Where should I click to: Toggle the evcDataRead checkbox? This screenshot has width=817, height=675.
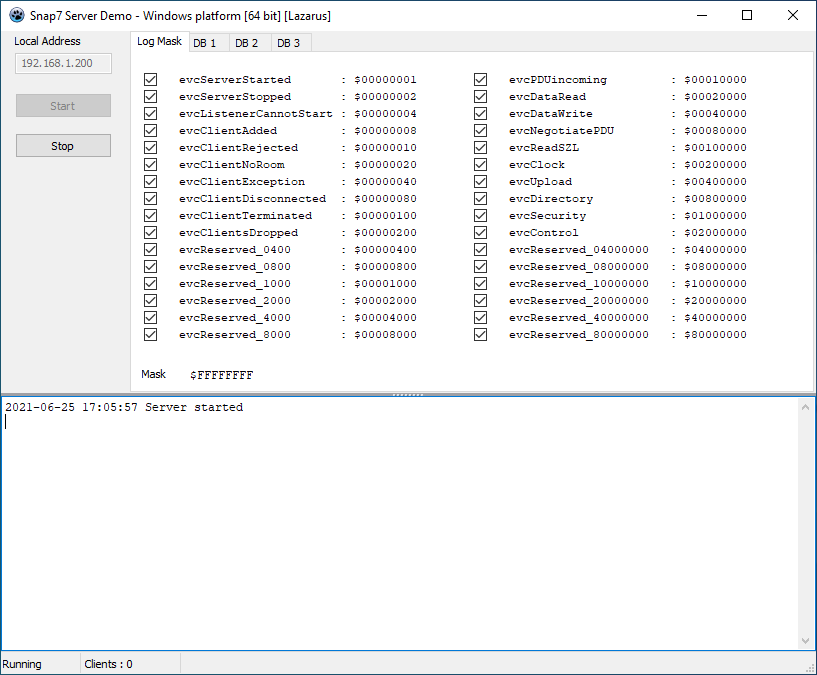coord(480,96)
